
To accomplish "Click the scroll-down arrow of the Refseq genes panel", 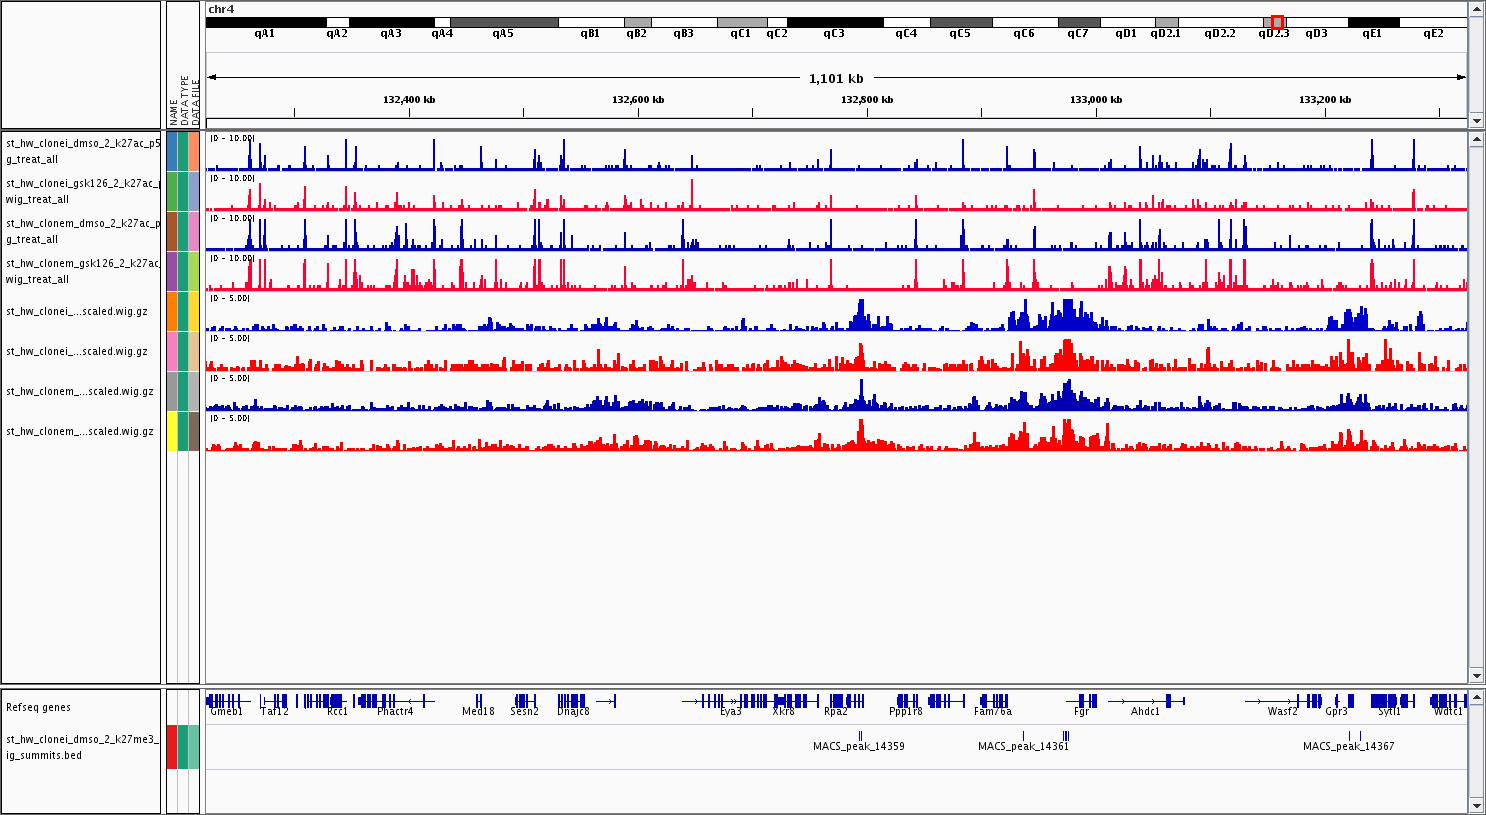I will tap(1476, 805).
